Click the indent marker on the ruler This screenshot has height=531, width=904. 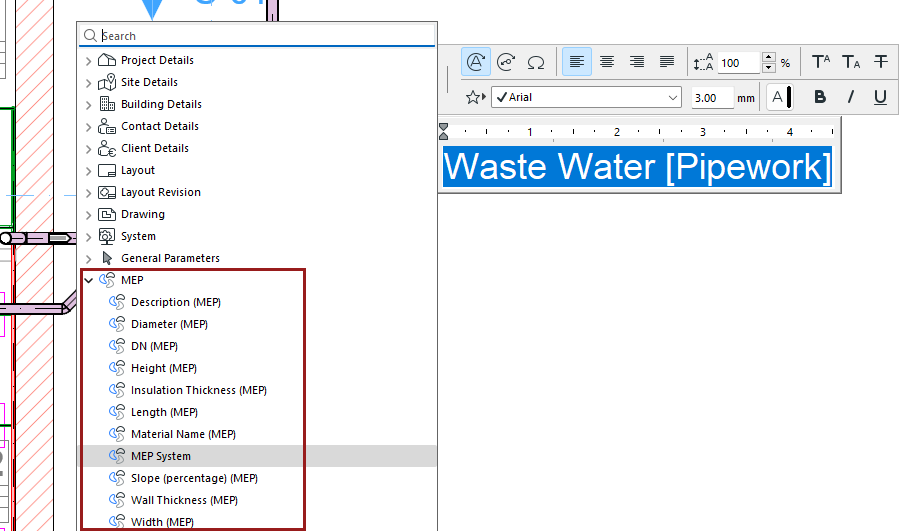coord(443,131)
